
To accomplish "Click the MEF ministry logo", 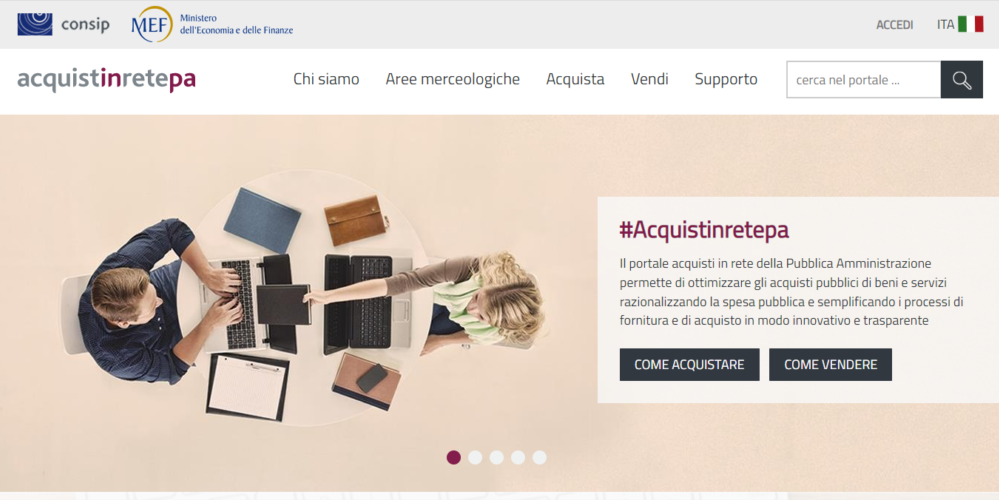I will click(212, 24).
